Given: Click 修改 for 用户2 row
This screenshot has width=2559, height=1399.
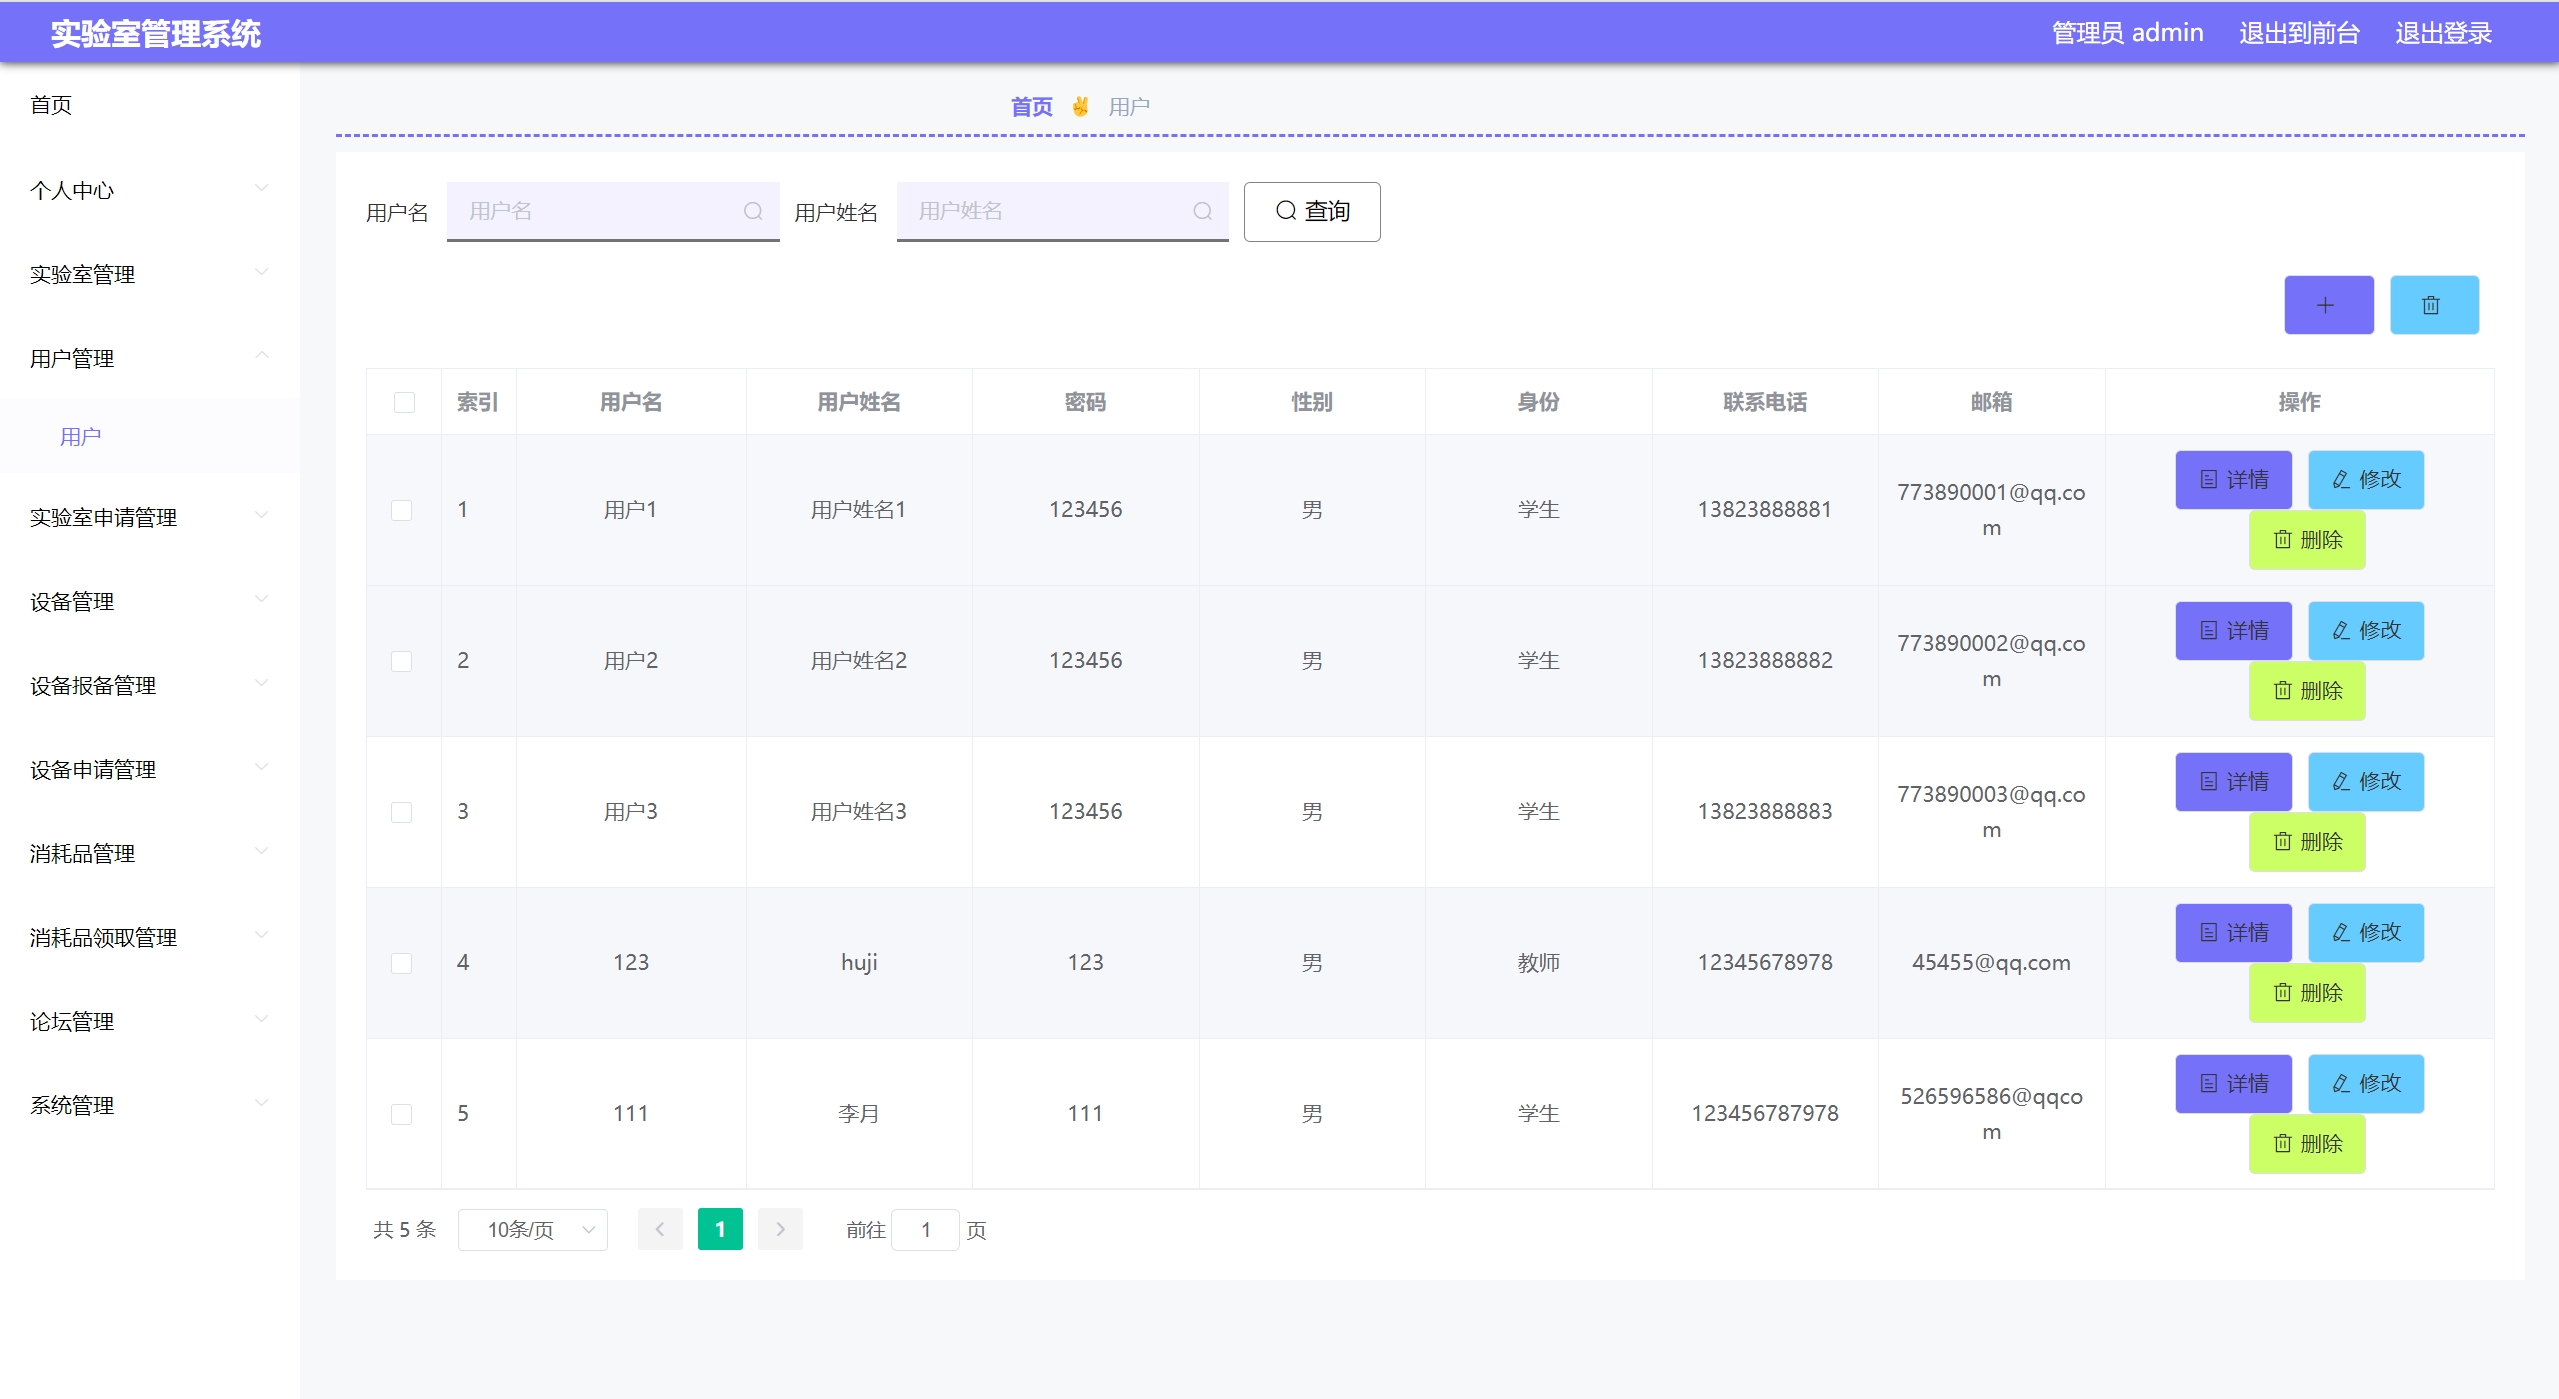Looking at the screenshot, I should (x=2365, y=631).
